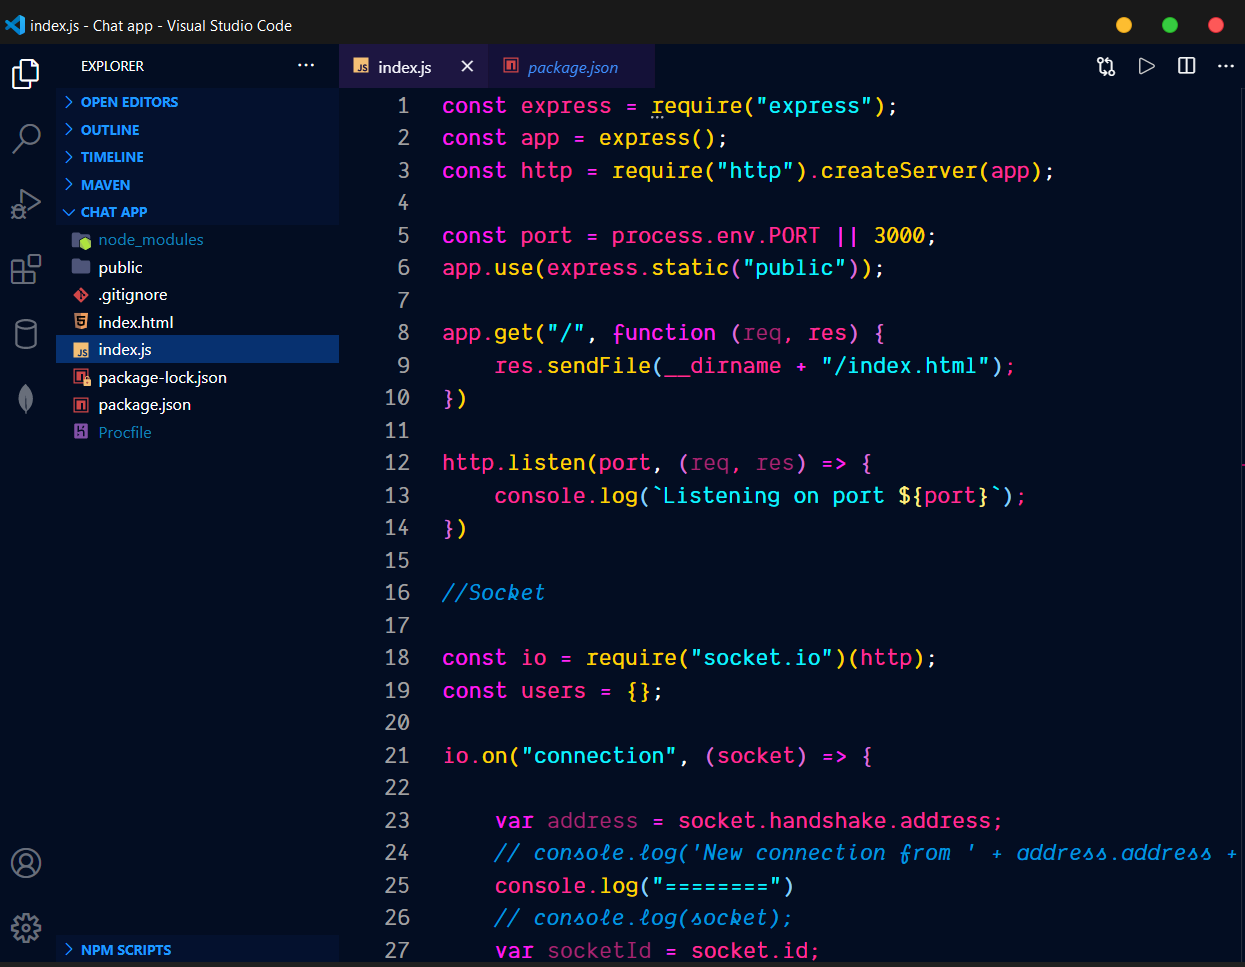Open Run and Debug view

[x=26, y=203]
